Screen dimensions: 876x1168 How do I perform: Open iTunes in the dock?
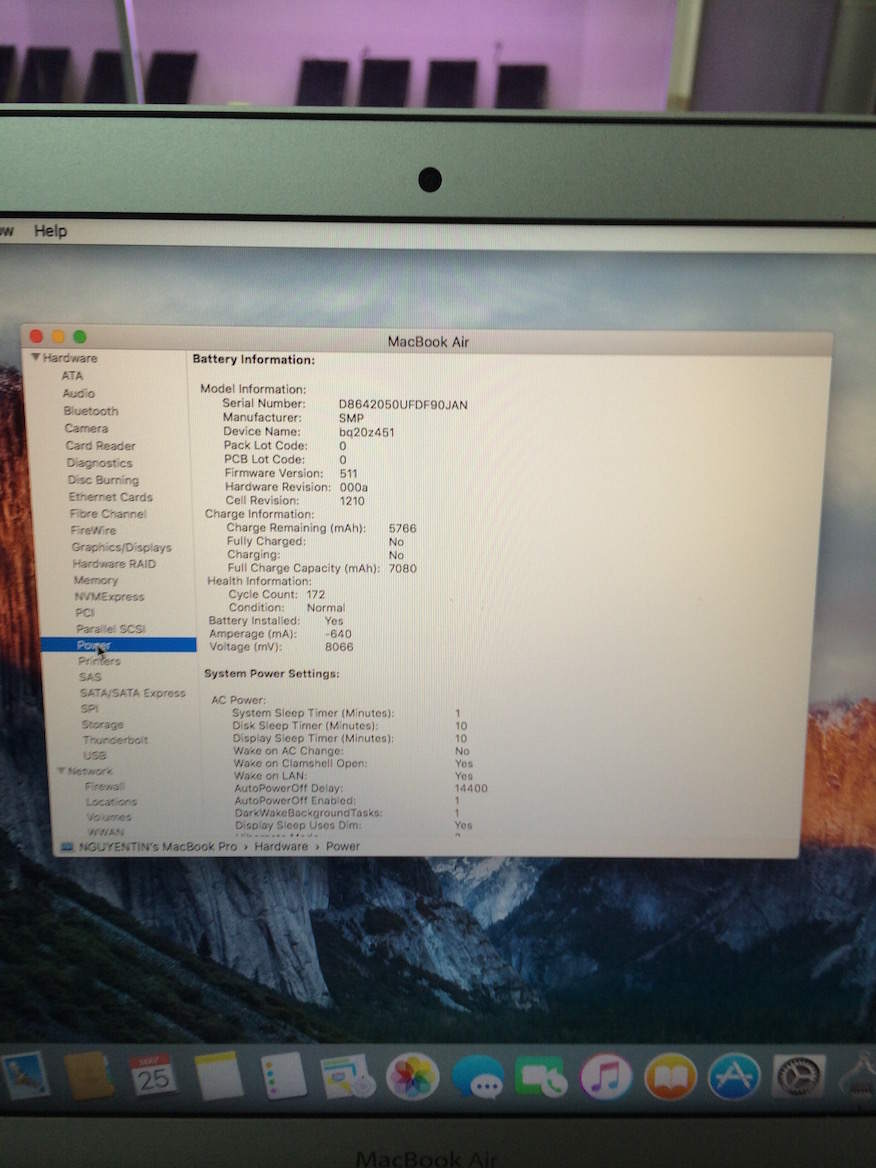pyautogui.click(x=606, y=1077)
